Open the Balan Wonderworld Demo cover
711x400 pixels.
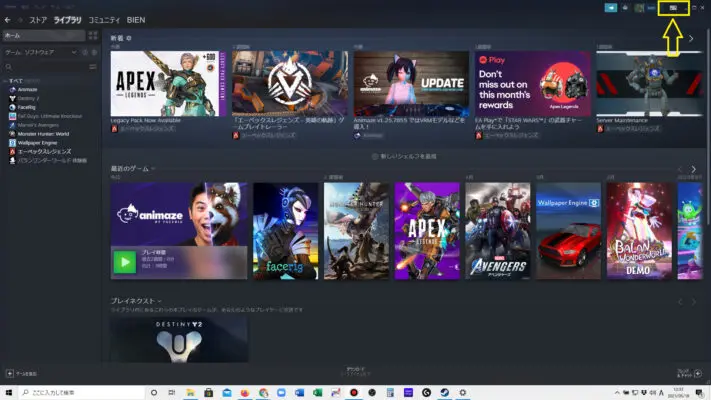[639, 231]
